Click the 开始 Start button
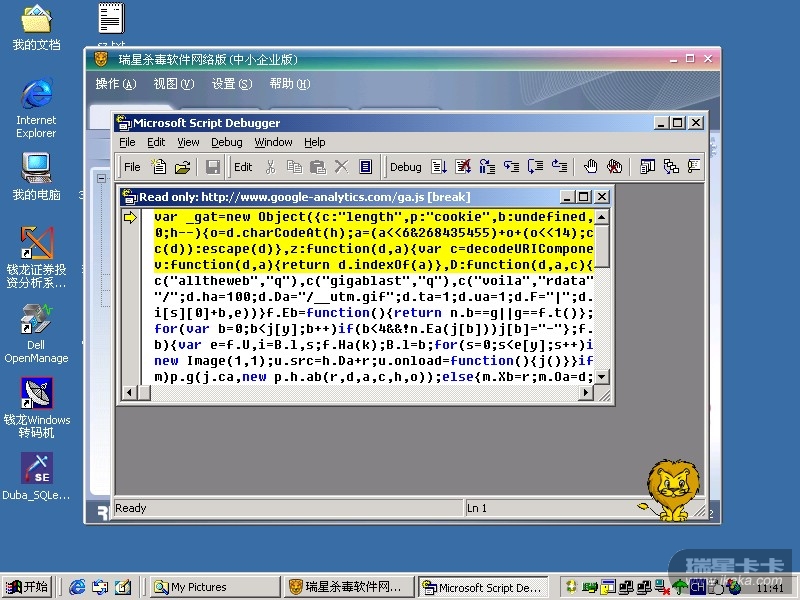This screenshot has width=800, height=600. (26, 587)
